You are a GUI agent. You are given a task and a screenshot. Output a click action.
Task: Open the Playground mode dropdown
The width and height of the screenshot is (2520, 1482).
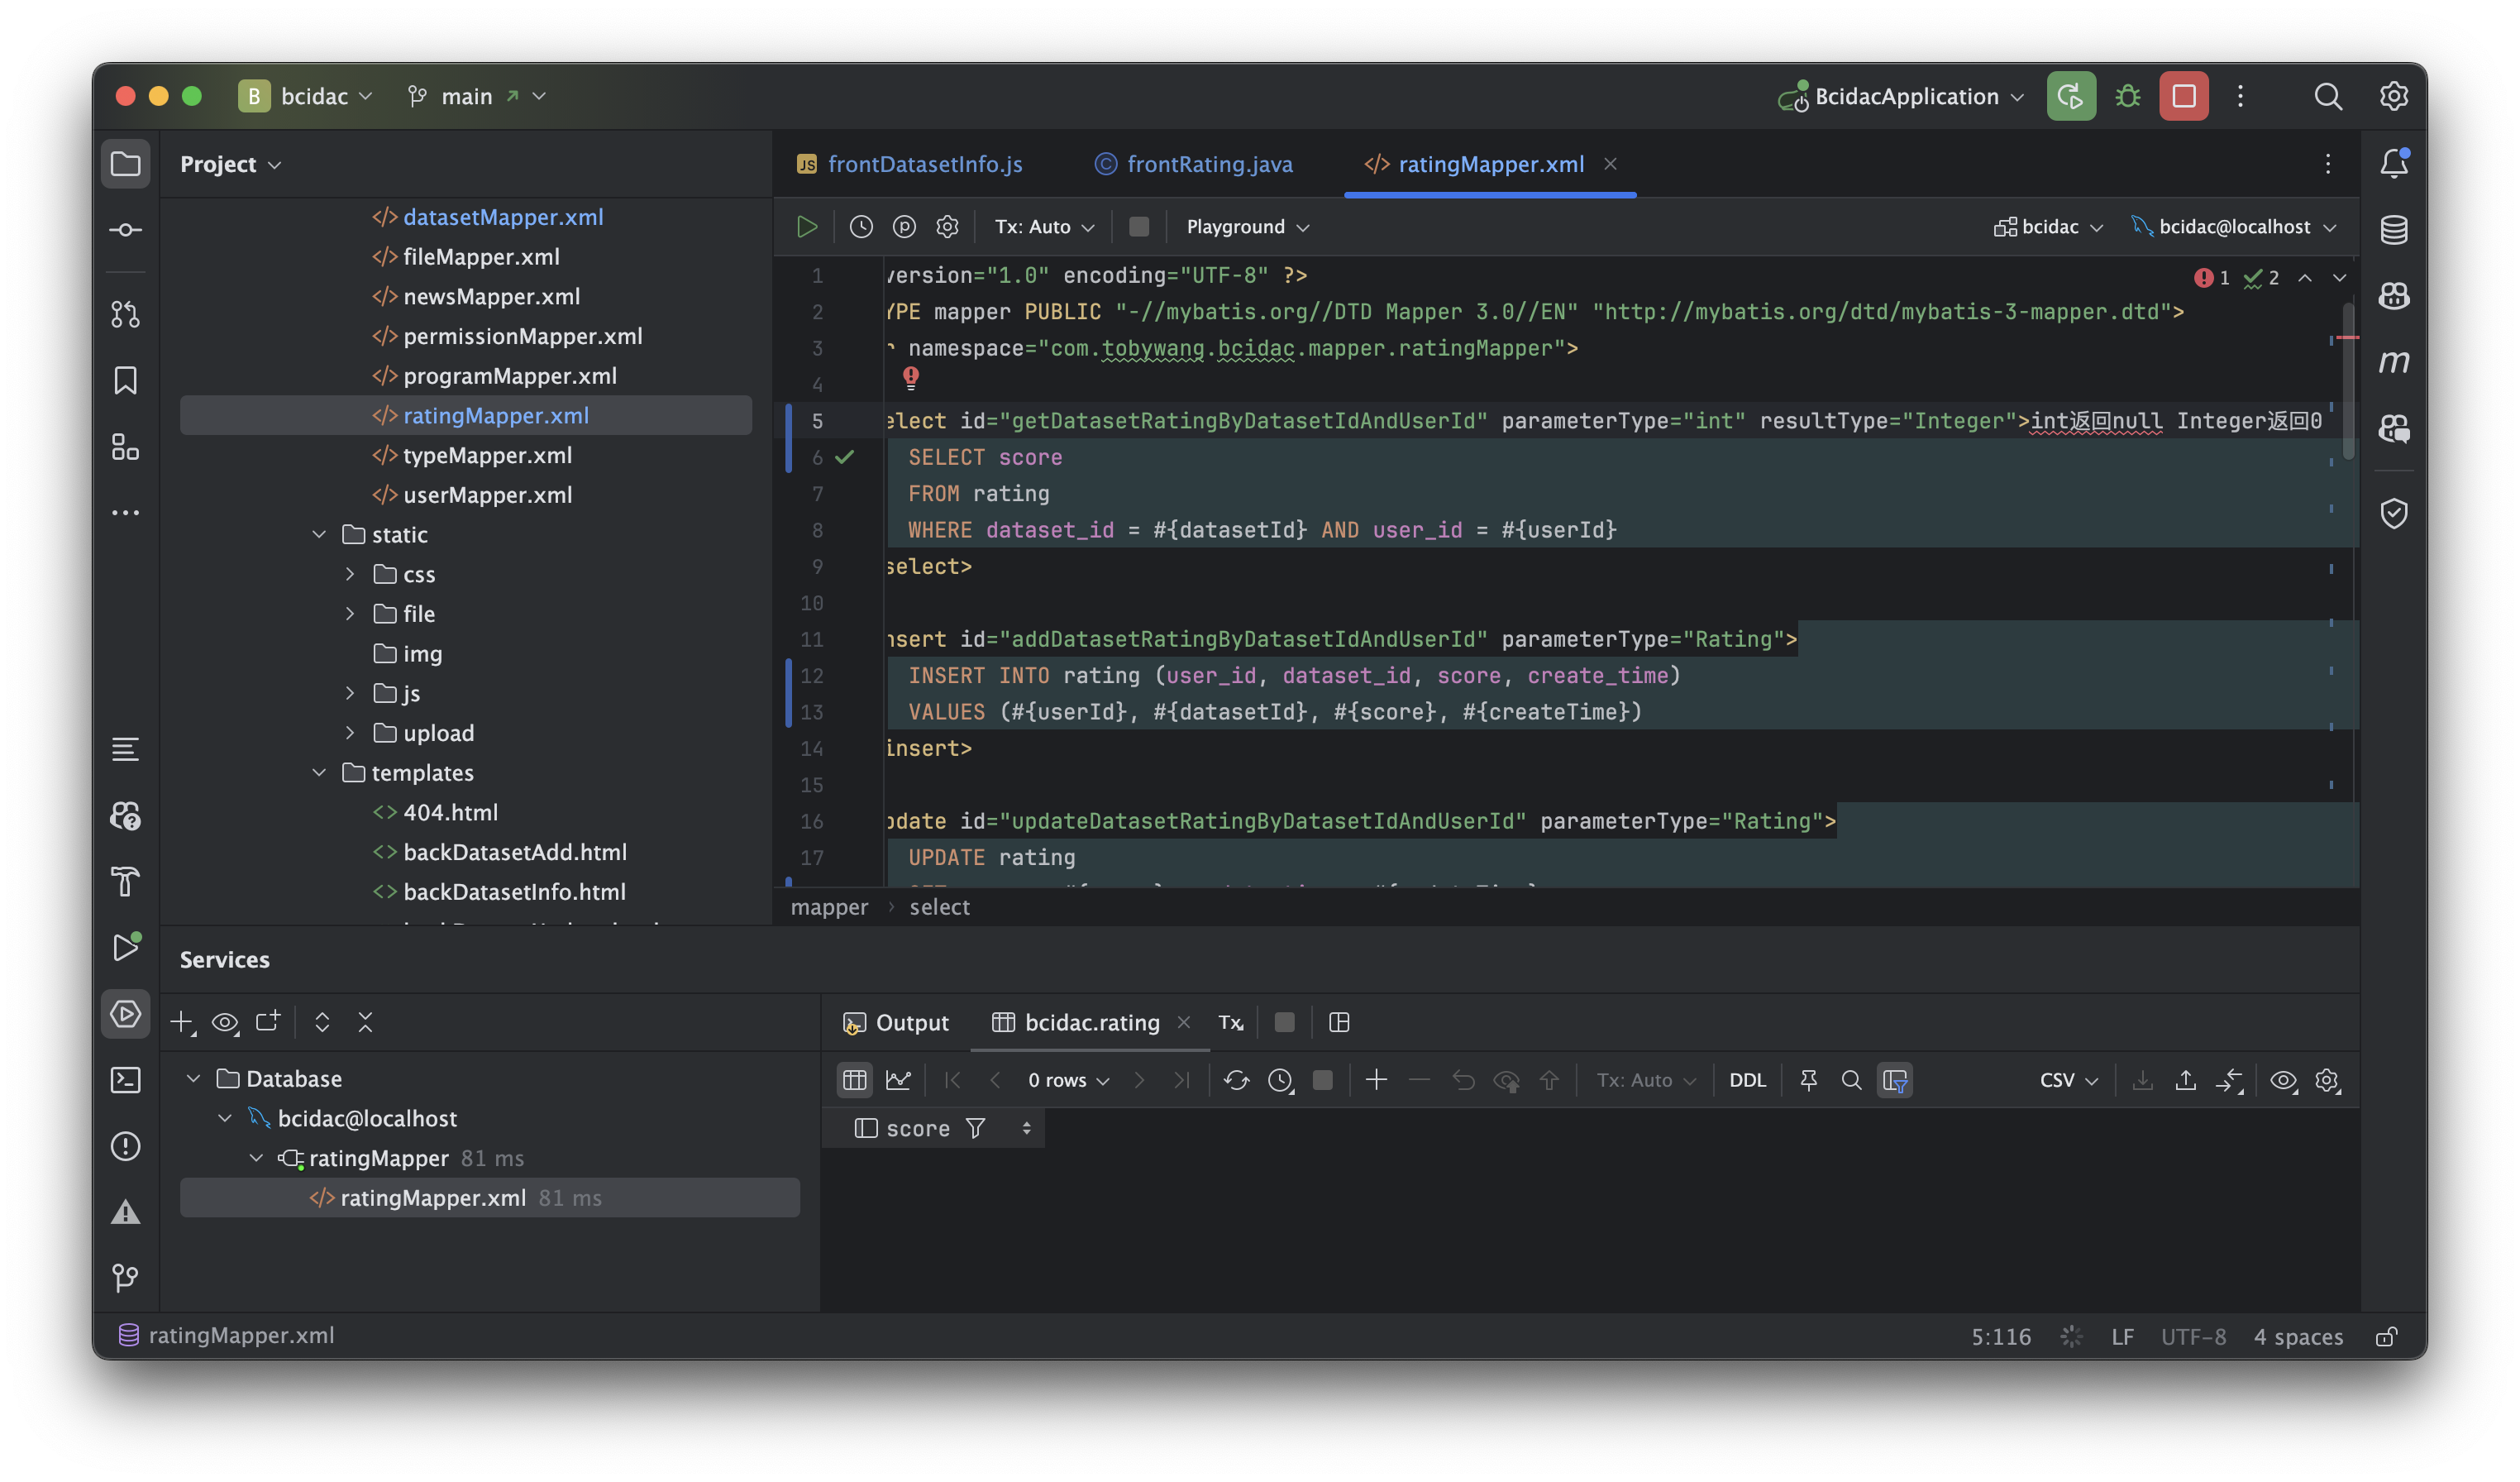[x=1246, y=227]
